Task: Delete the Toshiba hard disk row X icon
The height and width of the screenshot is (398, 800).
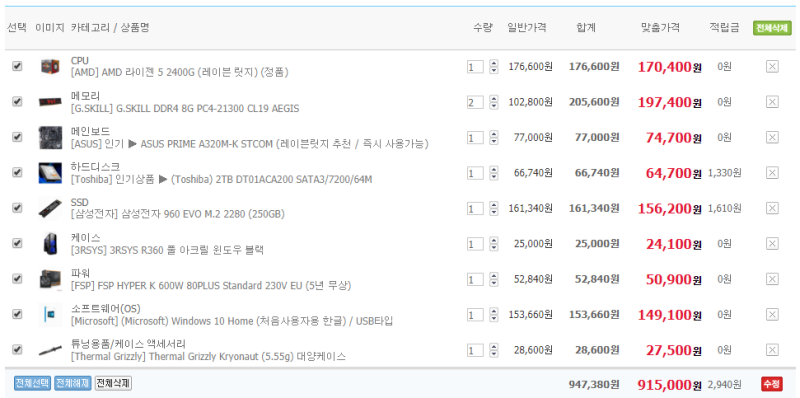Action: point(772,173)
